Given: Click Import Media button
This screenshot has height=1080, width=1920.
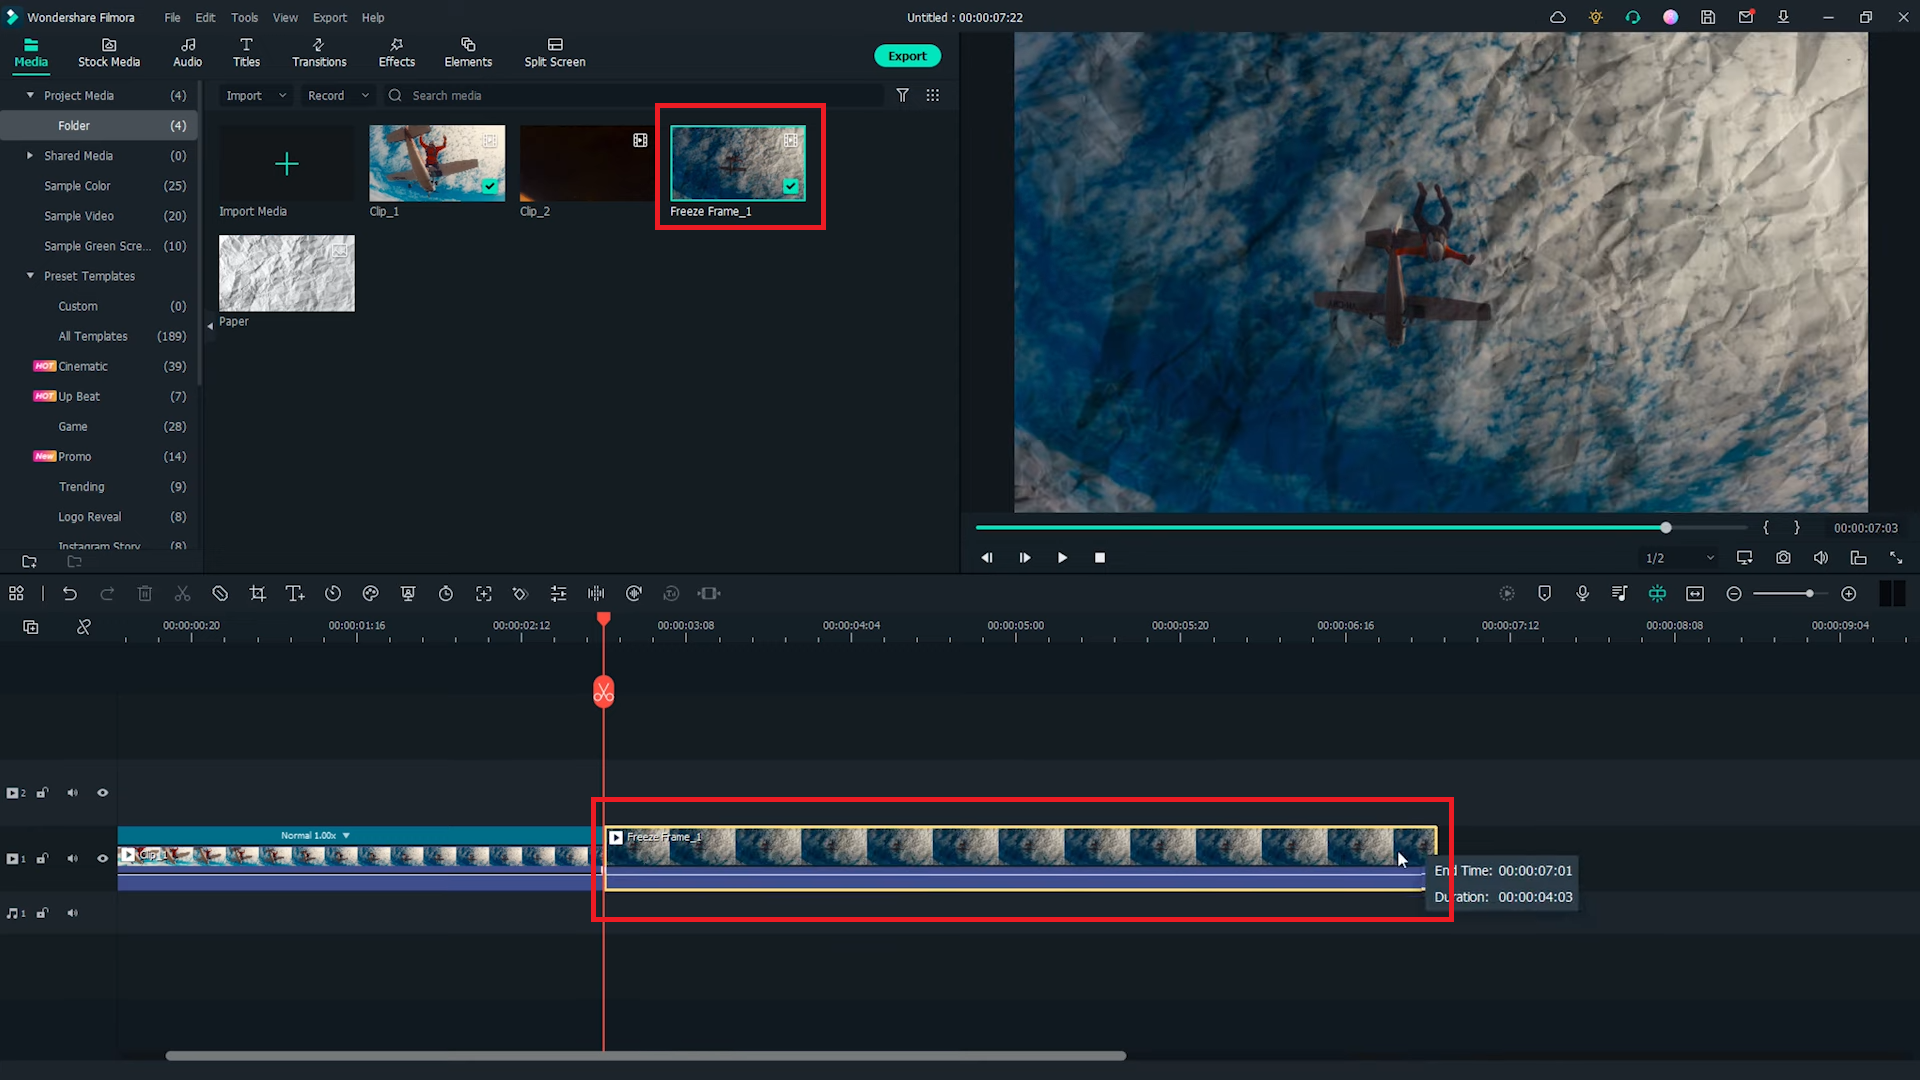Looking at the screenshot, I should click(286, 164).
